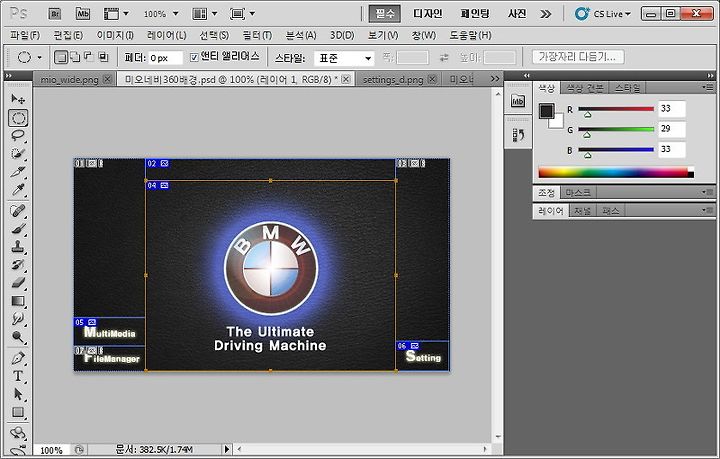The image size is (720, 459).
Task: Open the Mini Bridge panel icon in dock
Action: pyautogui.click(x=518, y=101)
